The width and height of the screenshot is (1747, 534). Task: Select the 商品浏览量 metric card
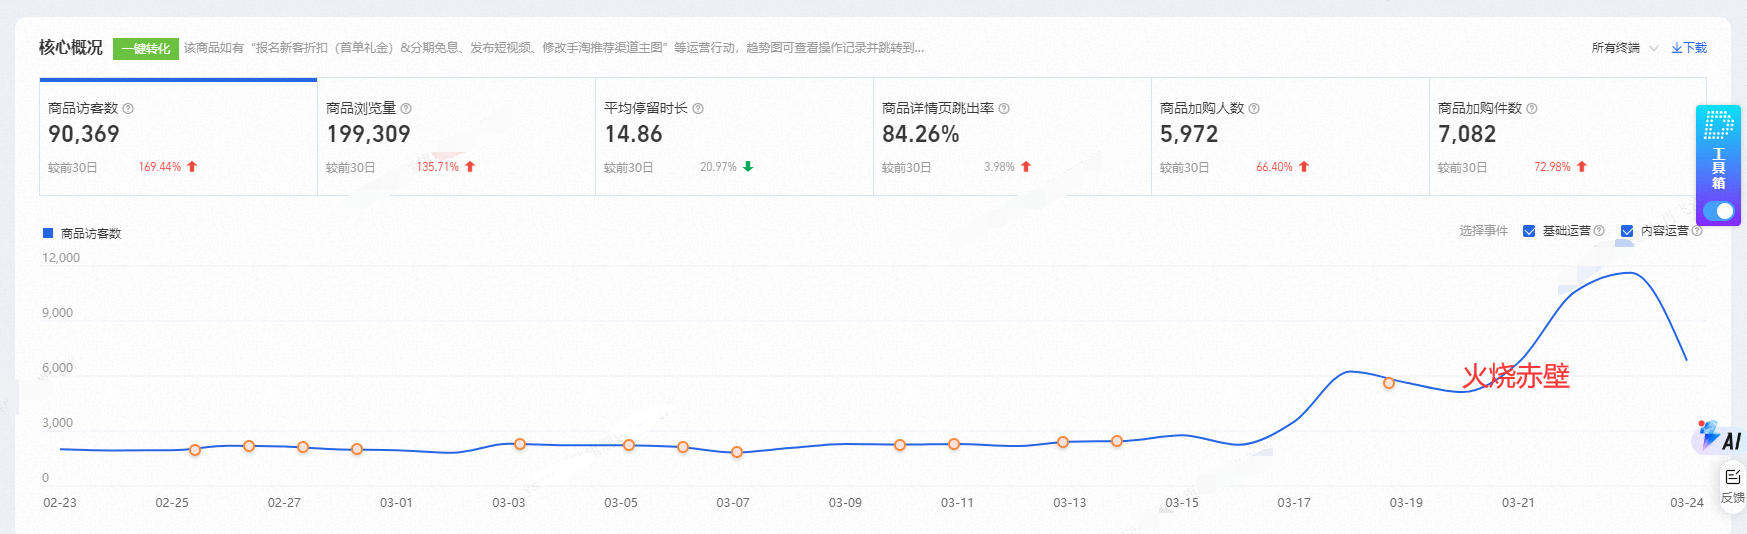tap(456, 137)
